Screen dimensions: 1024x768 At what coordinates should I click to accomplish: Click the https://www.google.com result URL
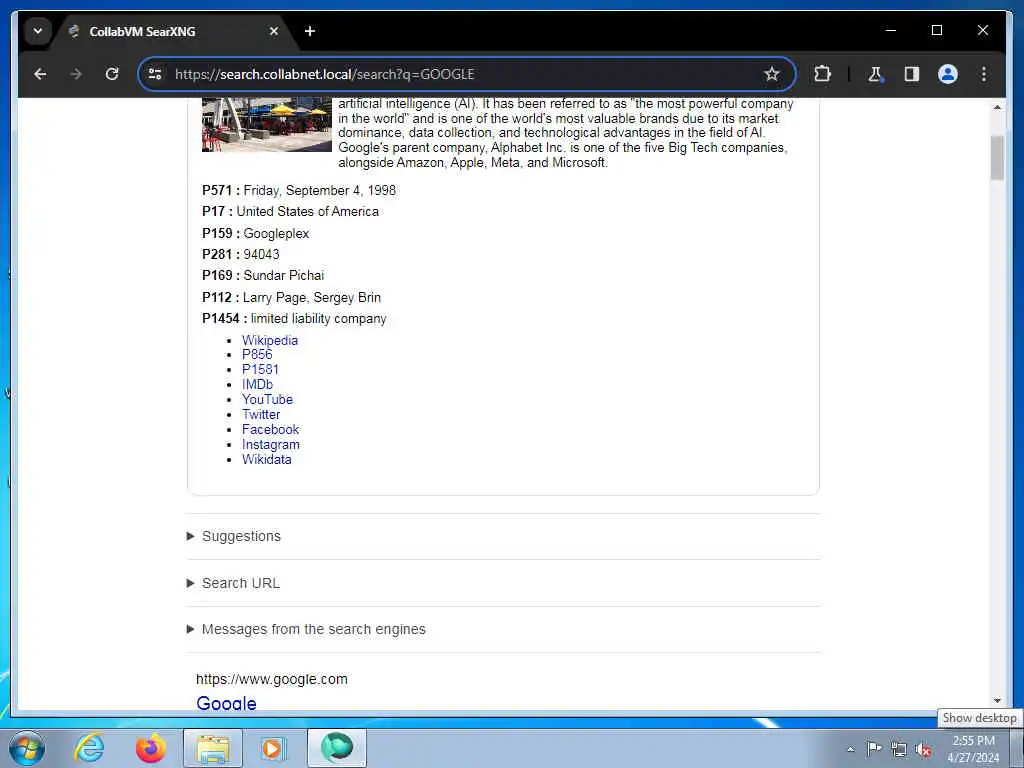[272, 679]
